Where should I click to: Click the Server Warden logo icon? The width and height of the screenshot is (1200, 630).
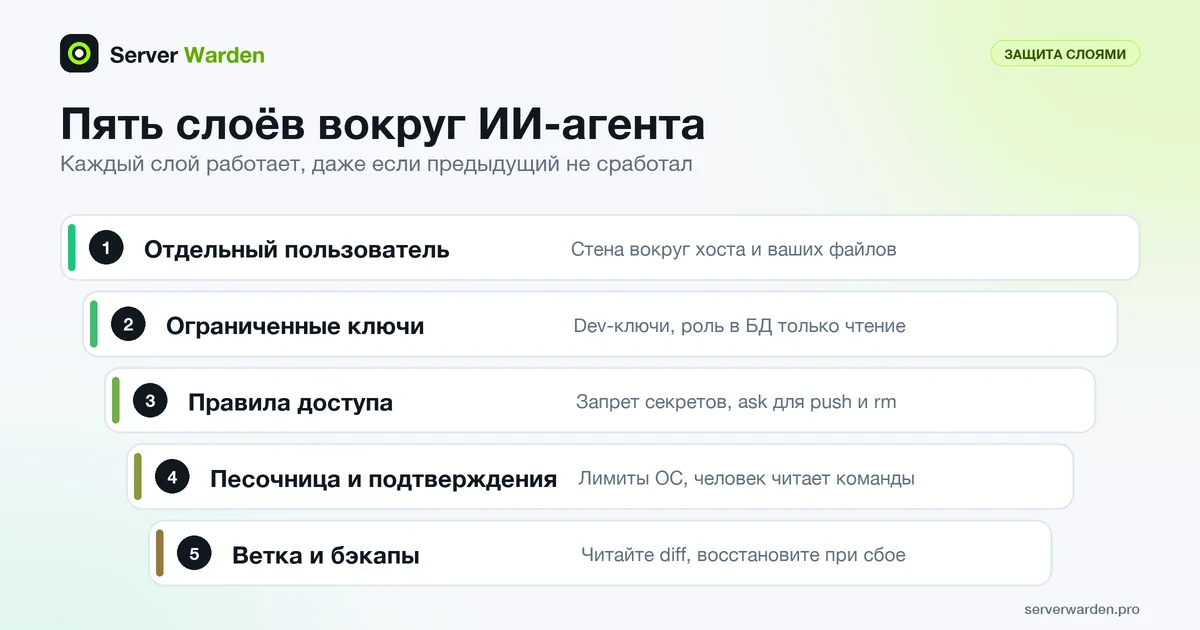coord(79,54)
